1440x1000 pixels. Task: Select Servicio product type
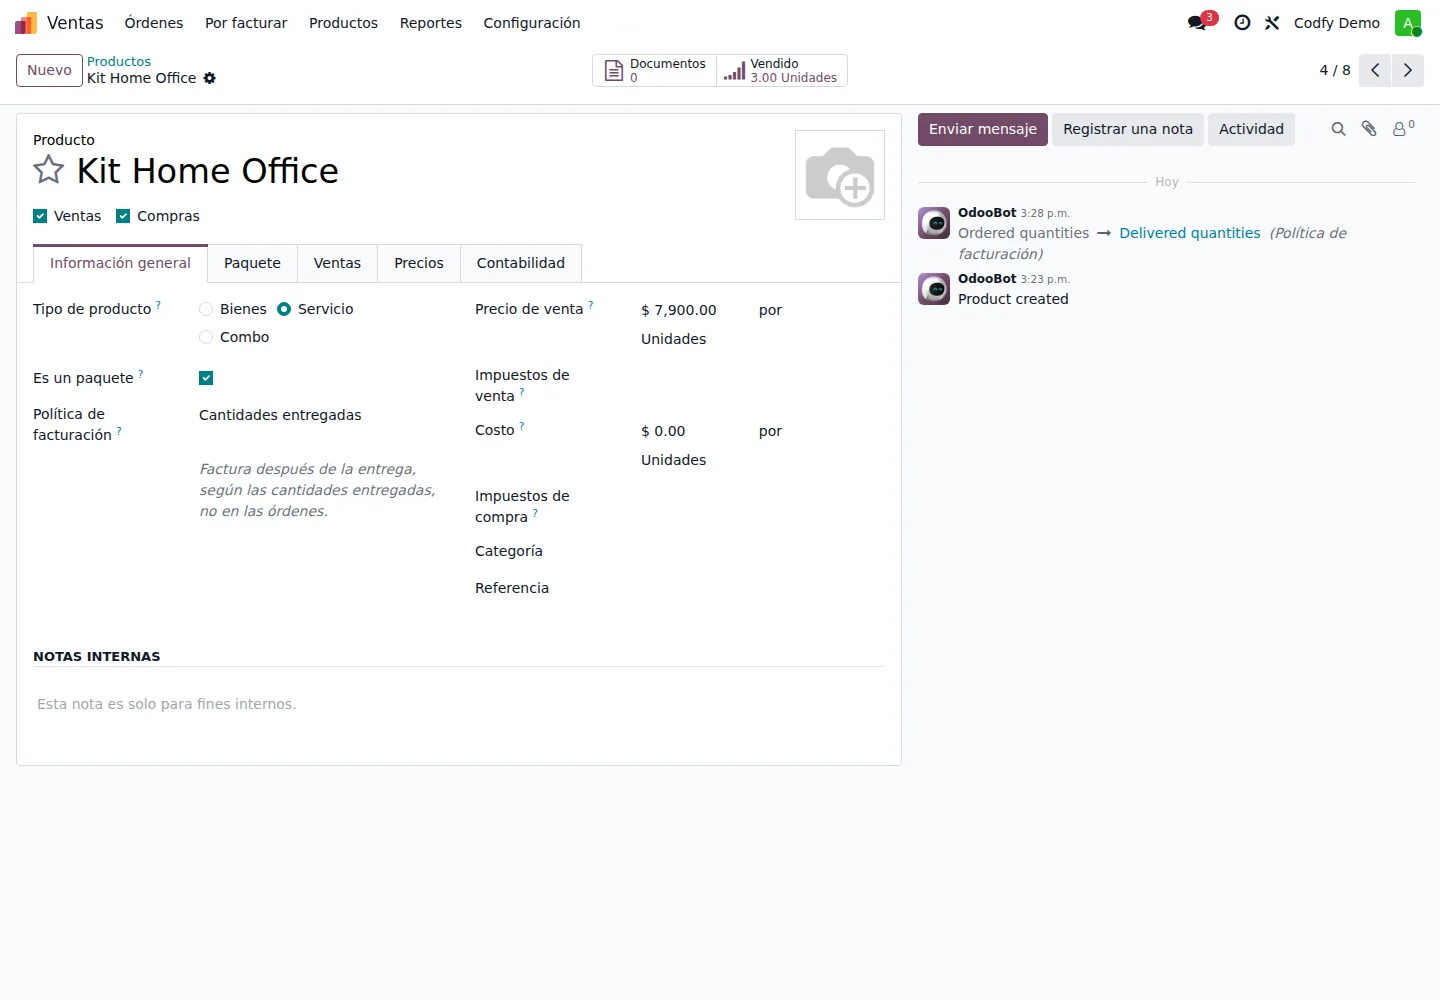tap(284, 309)
